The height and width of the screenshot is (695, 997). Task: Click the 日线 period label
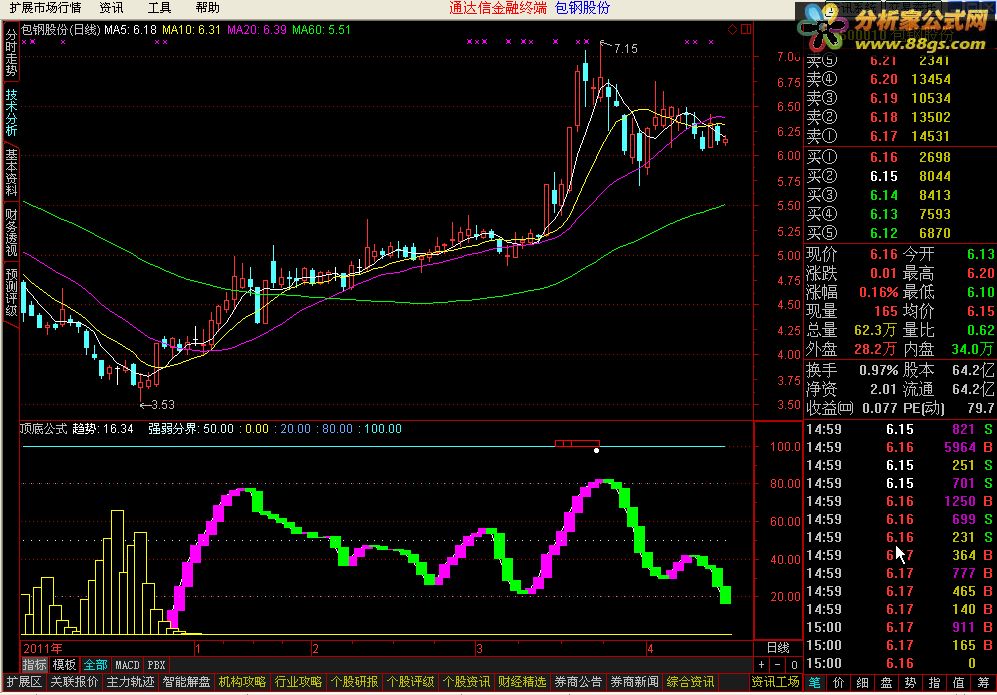778,647
